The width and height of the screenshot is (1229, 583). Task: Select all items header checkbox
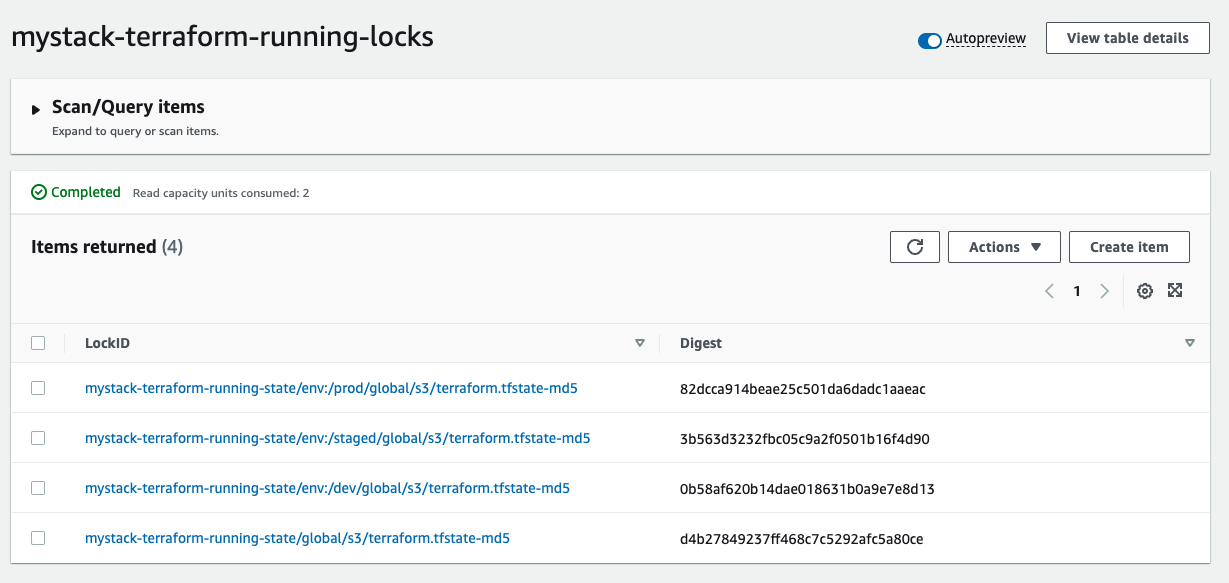tap(38, 343)
